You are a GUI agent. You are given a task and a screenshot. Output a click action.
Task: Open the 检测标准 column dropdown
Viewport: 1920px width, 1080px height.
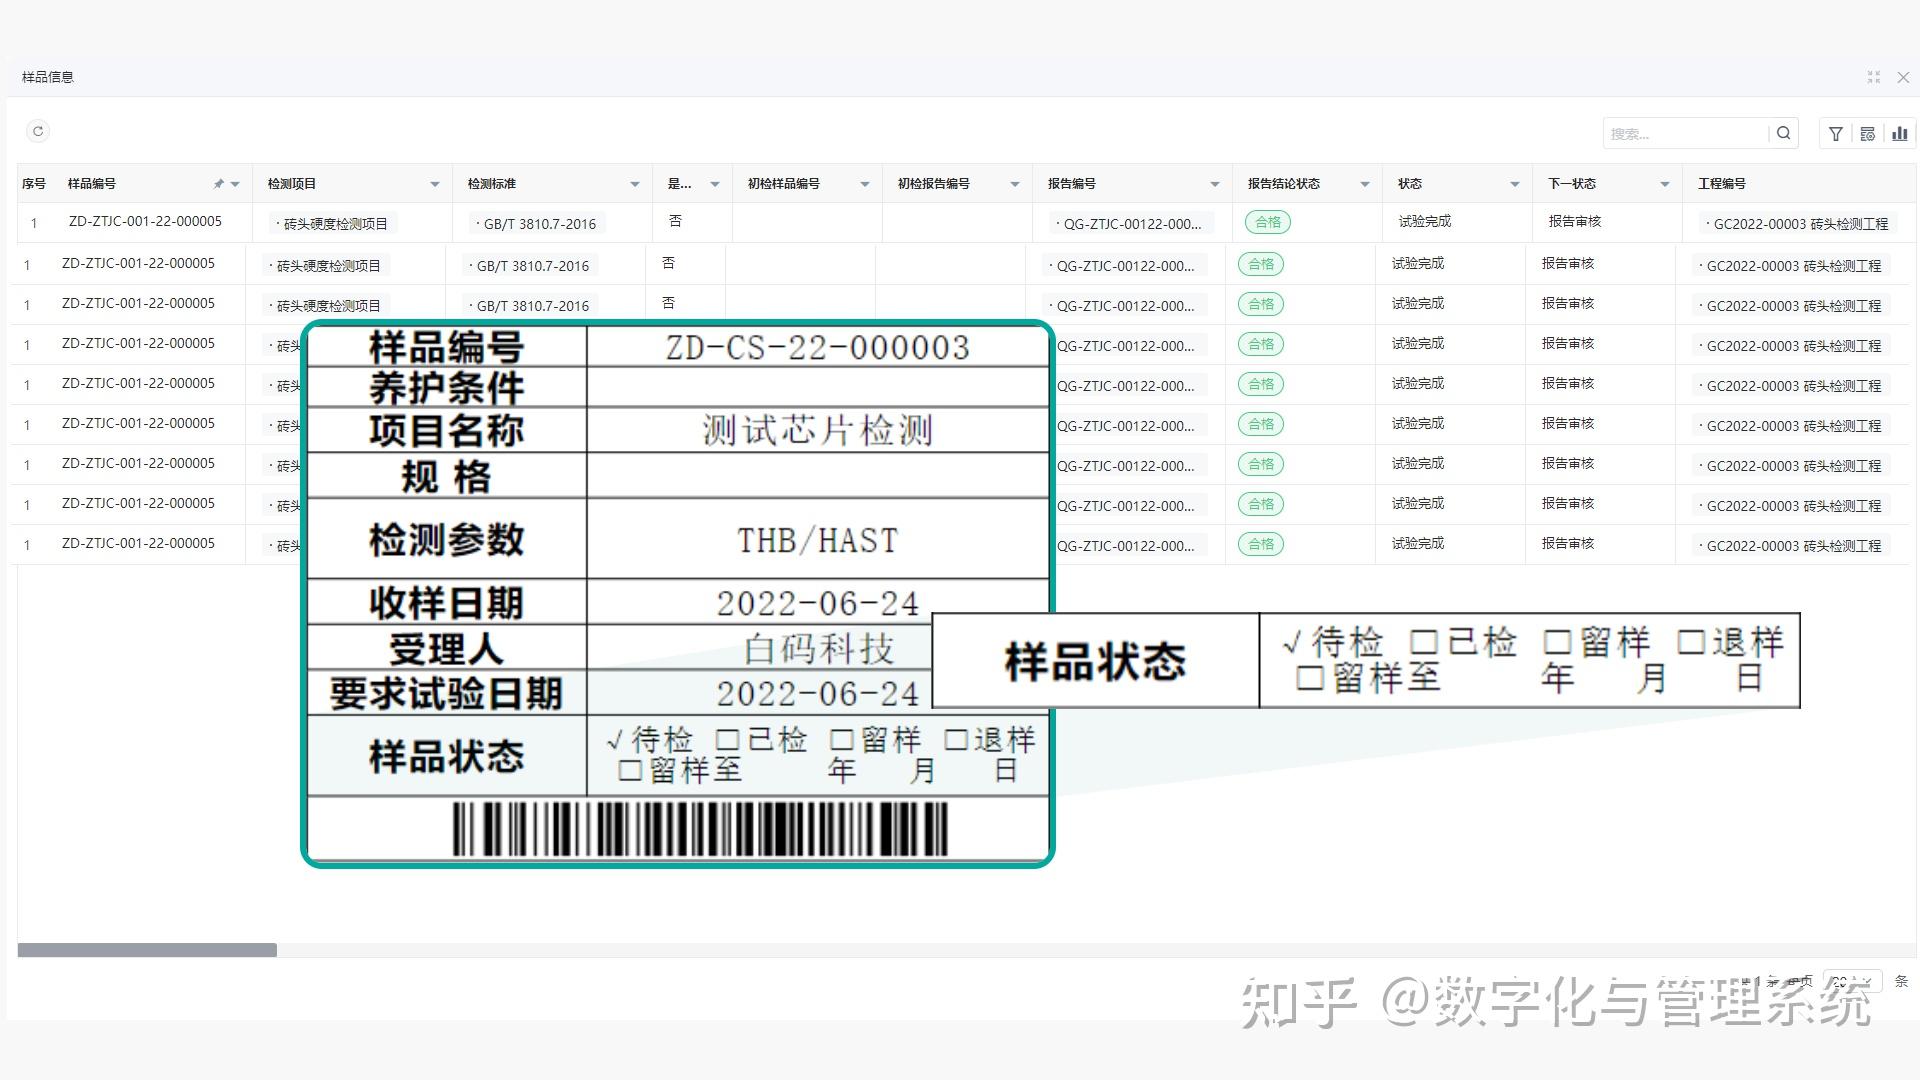point(635,184)
